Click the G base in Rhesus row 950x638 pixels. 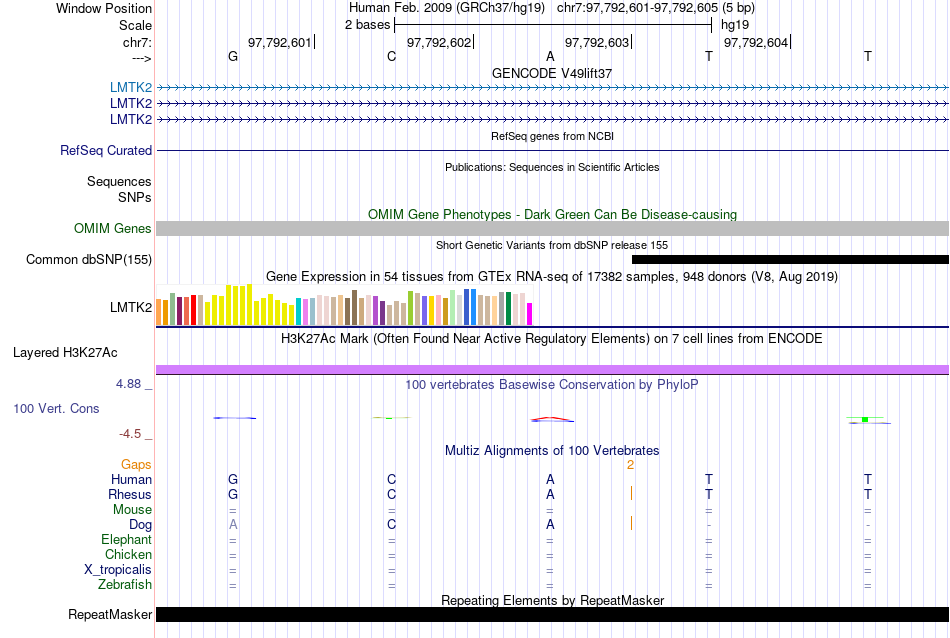click(x=233, y=494)
